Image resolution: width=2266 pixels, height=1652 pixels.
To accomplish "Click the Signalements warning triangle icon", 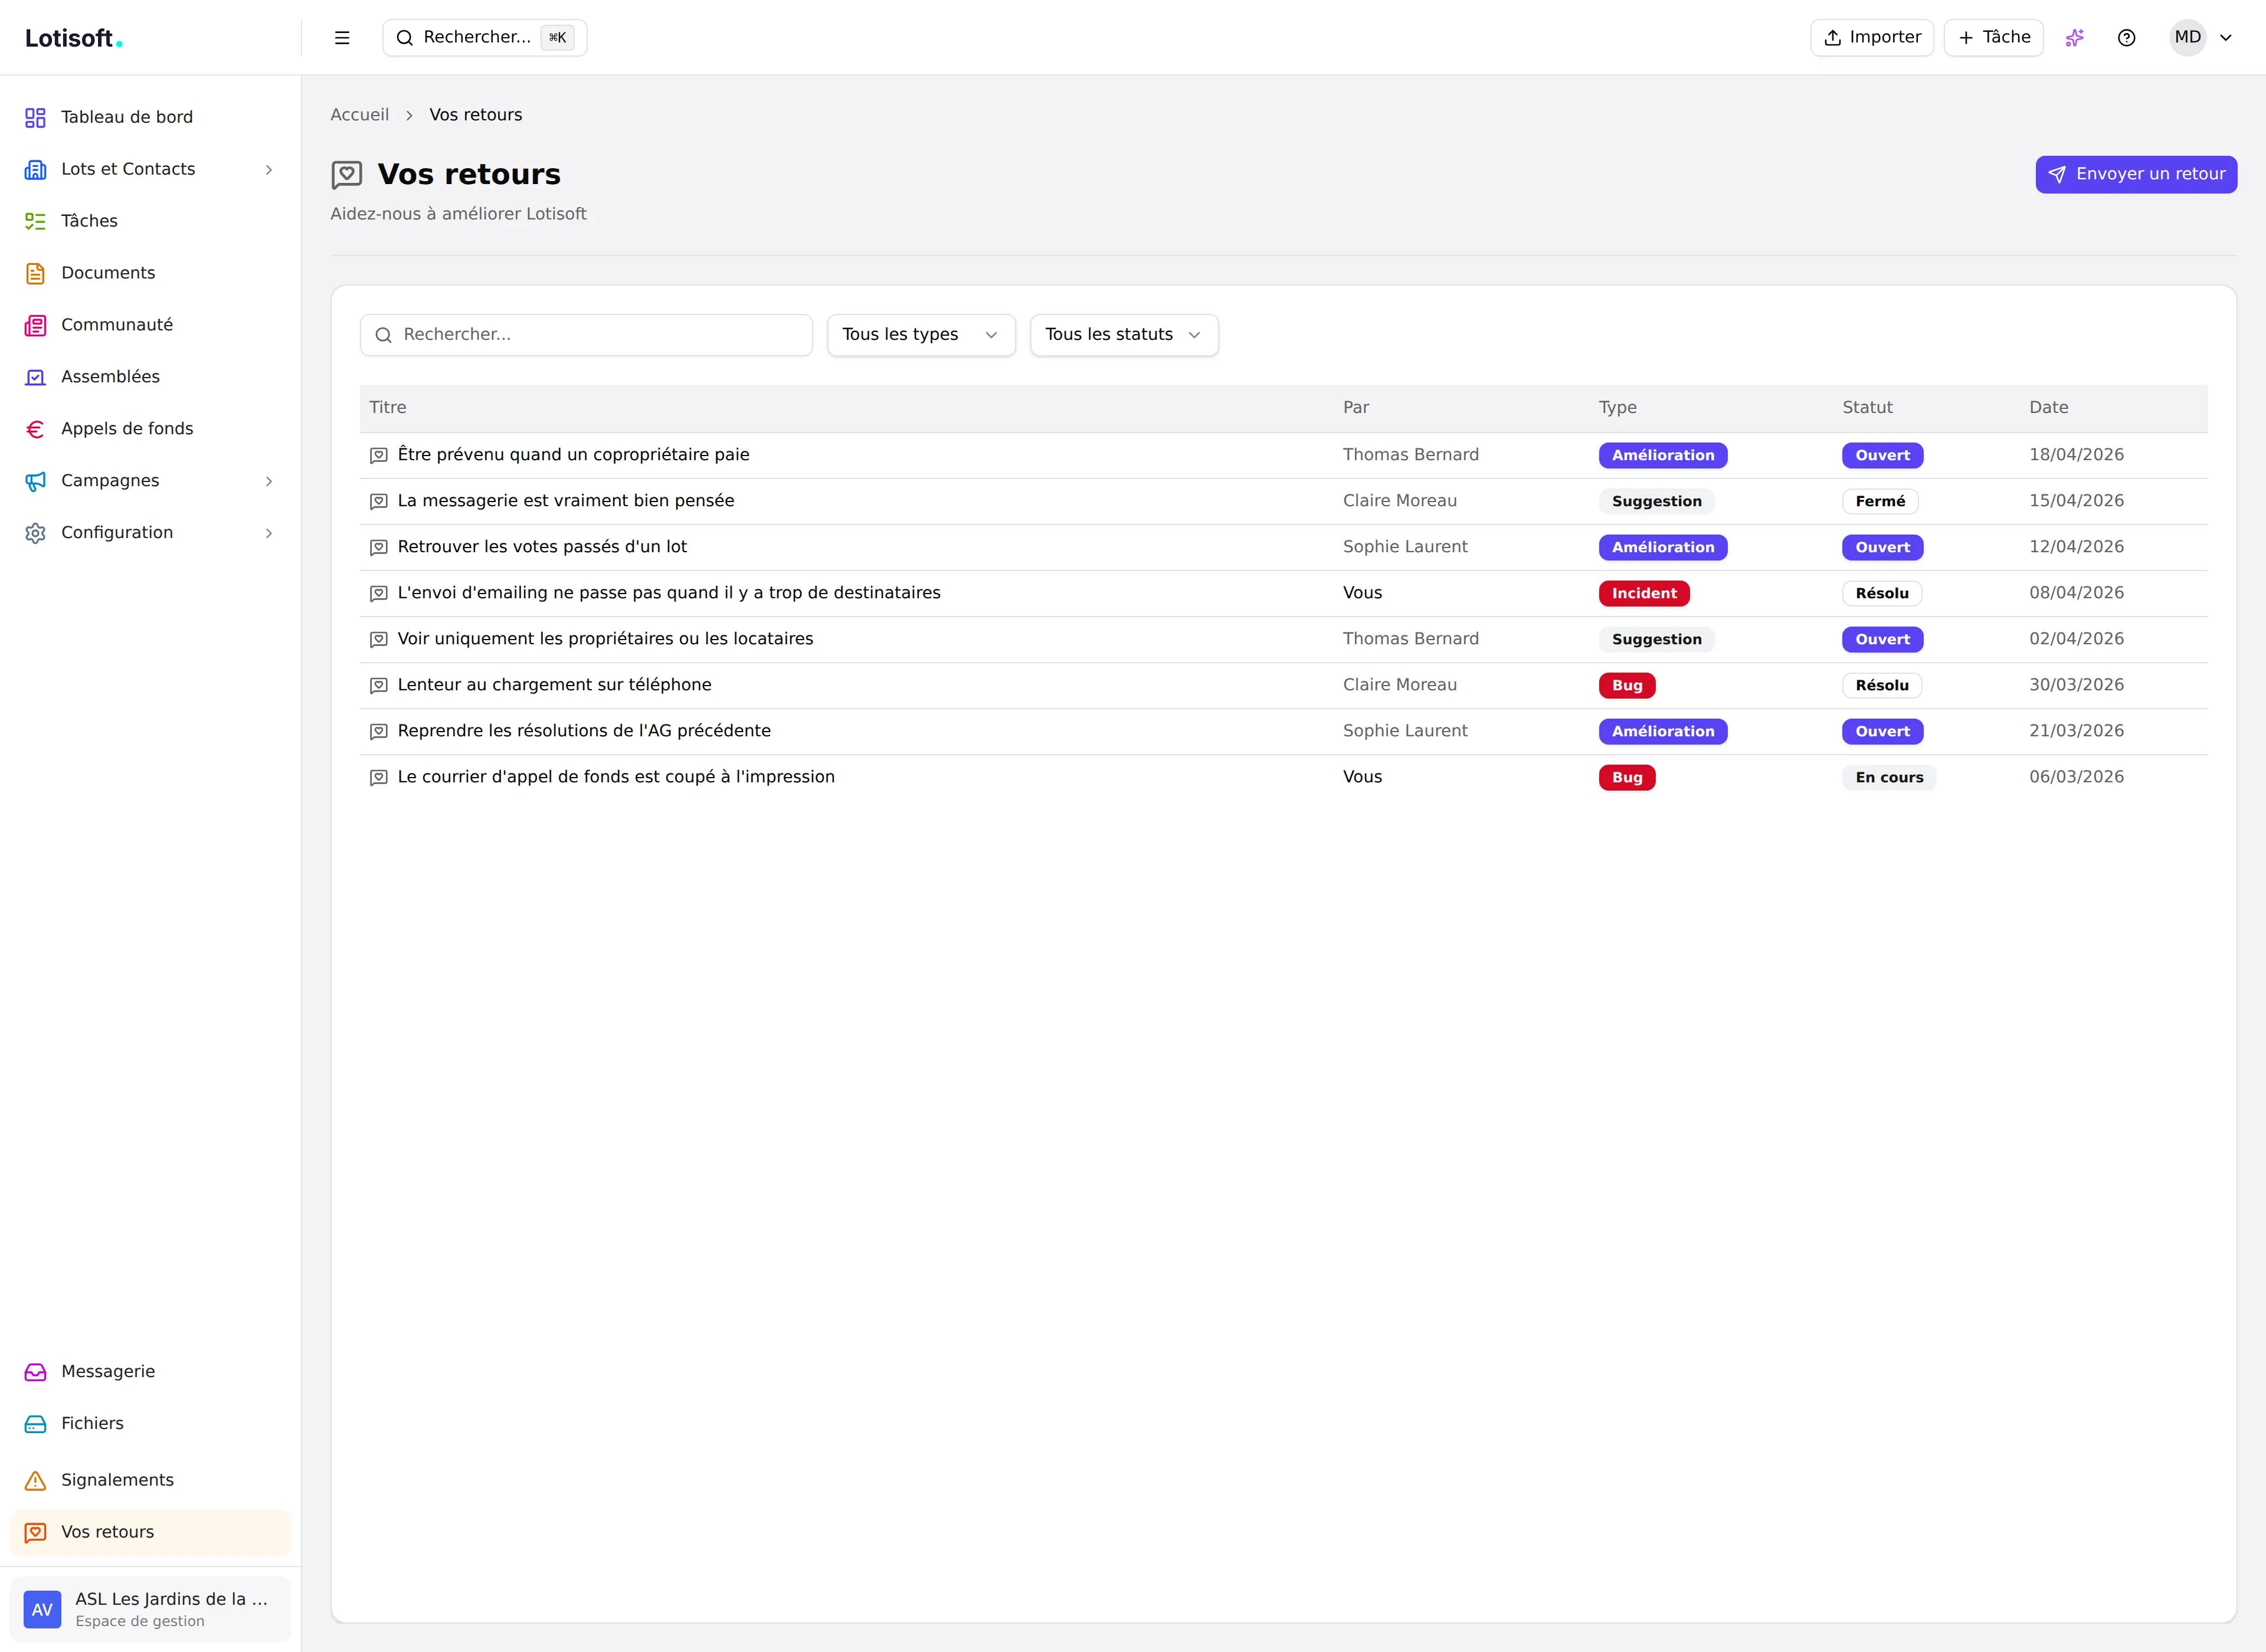I will tap(35, 1480).
